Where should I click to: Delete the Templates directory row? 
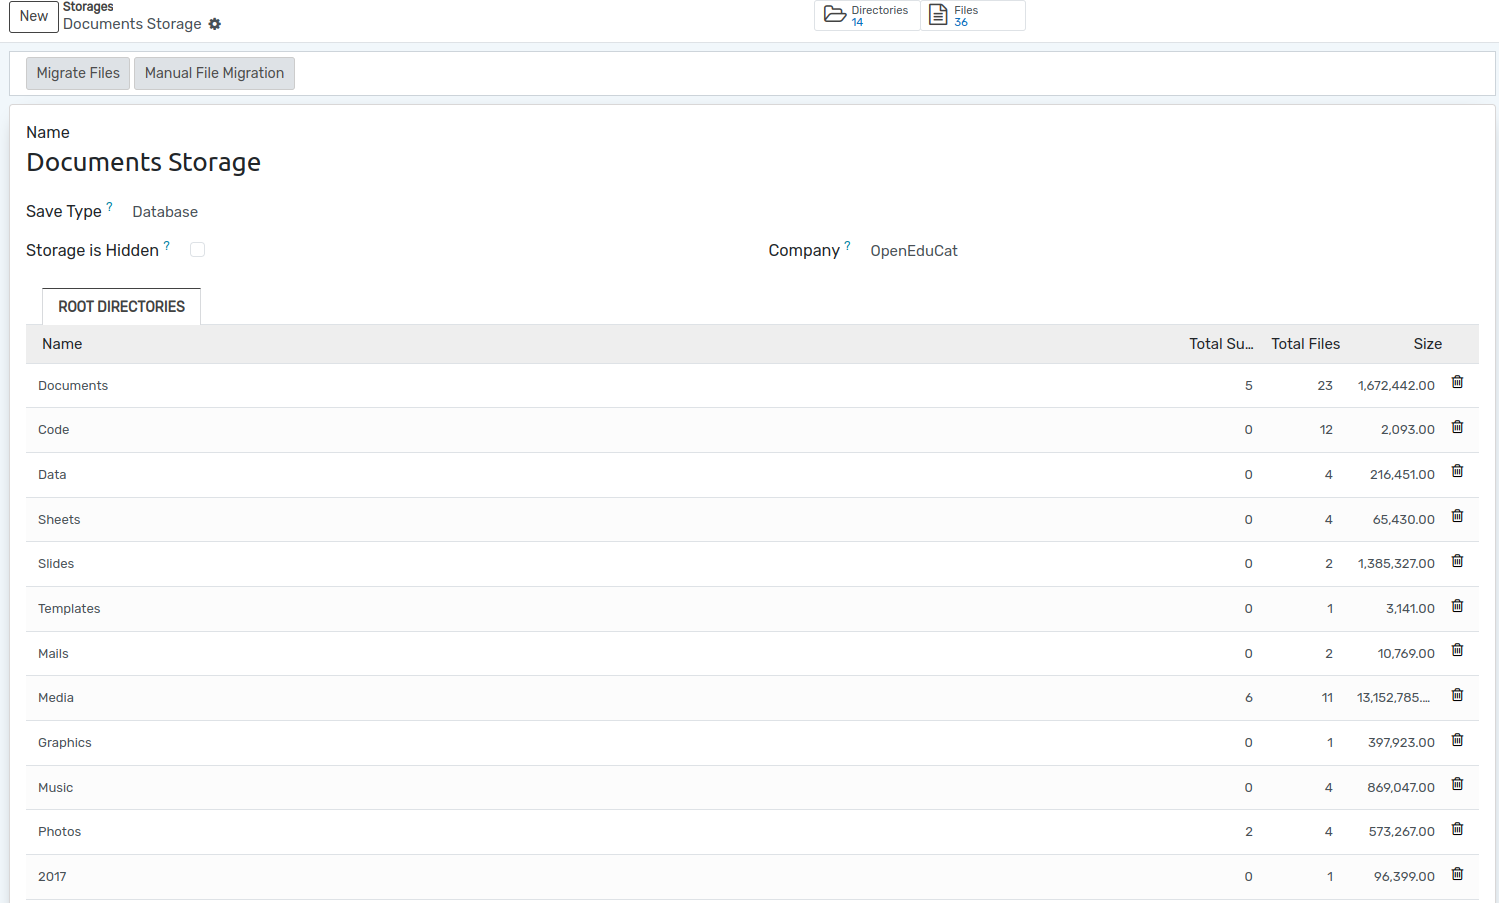[1457, 606]
